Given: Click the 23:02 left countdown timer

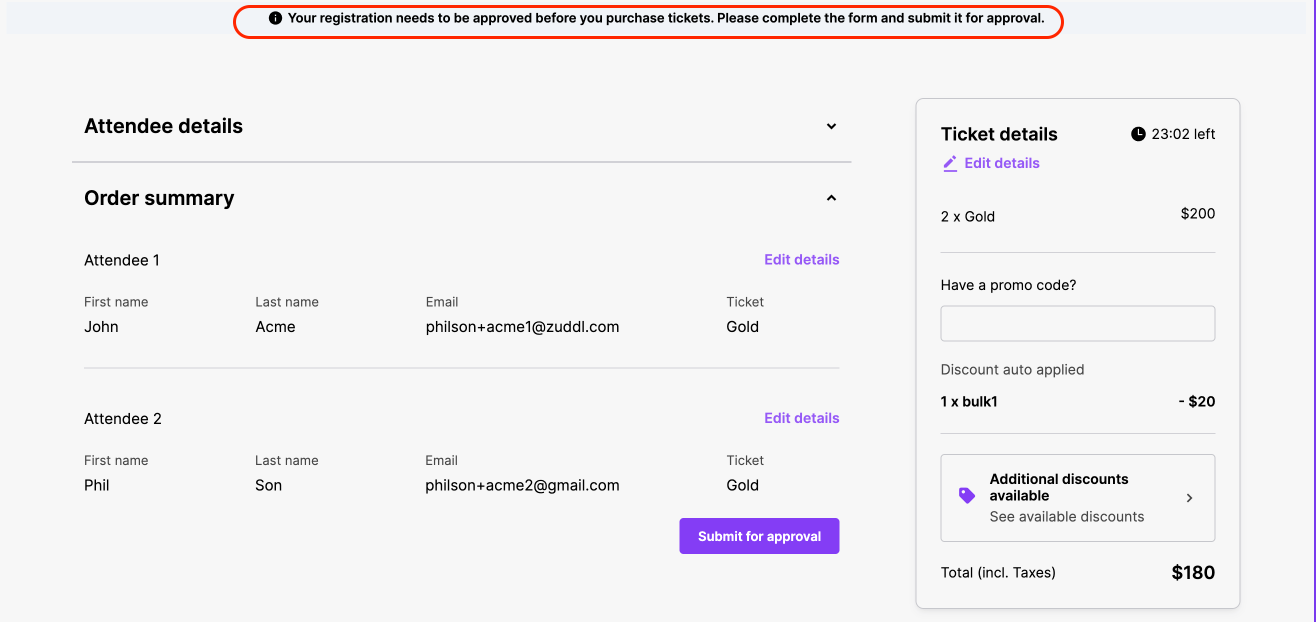Looking at the screenshot, I should pos(1183,134).
